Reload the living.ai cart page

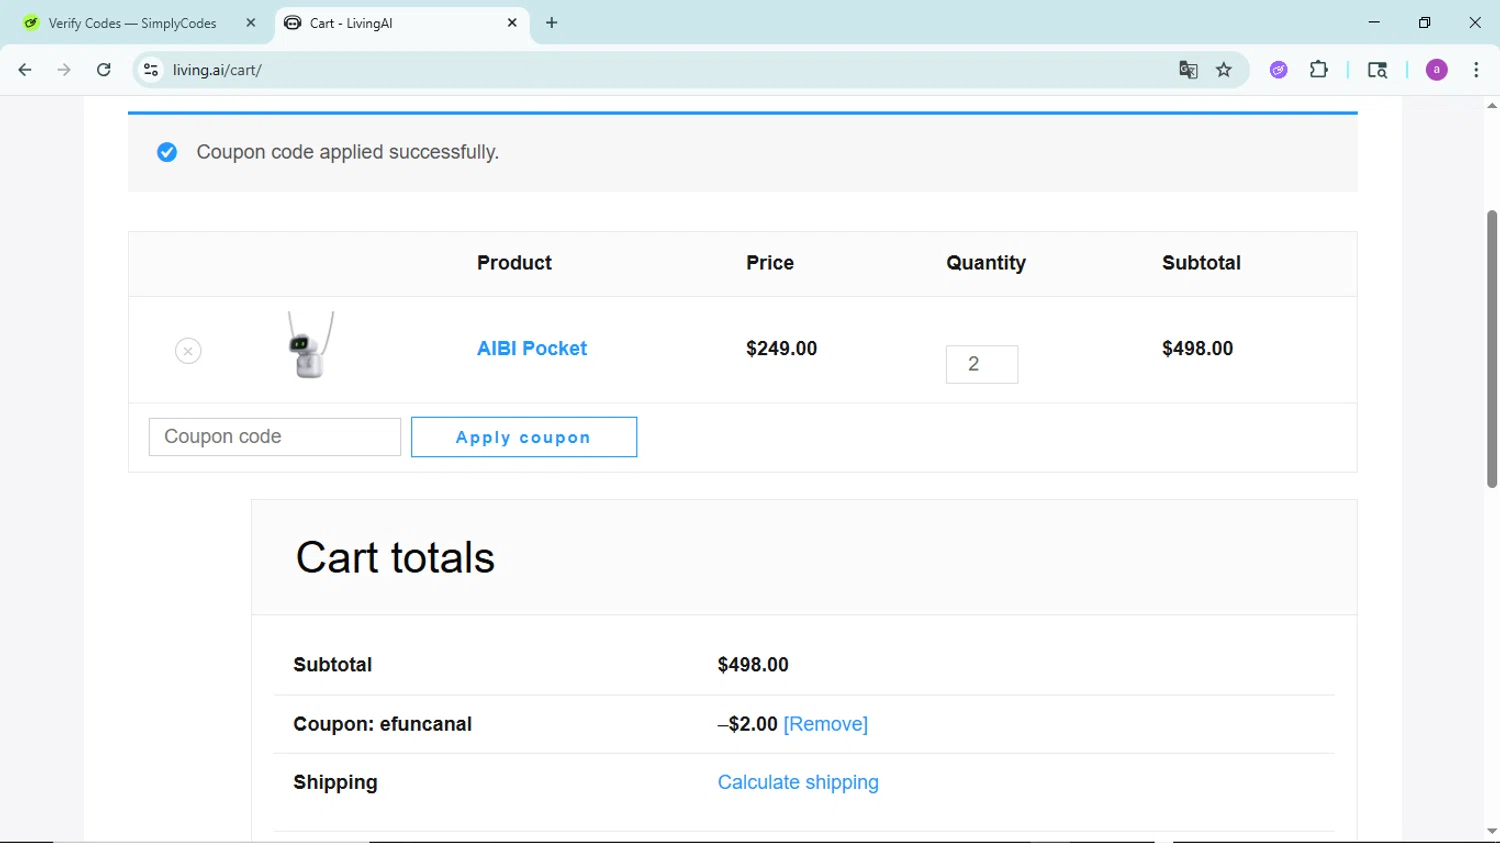pos(104,70)
